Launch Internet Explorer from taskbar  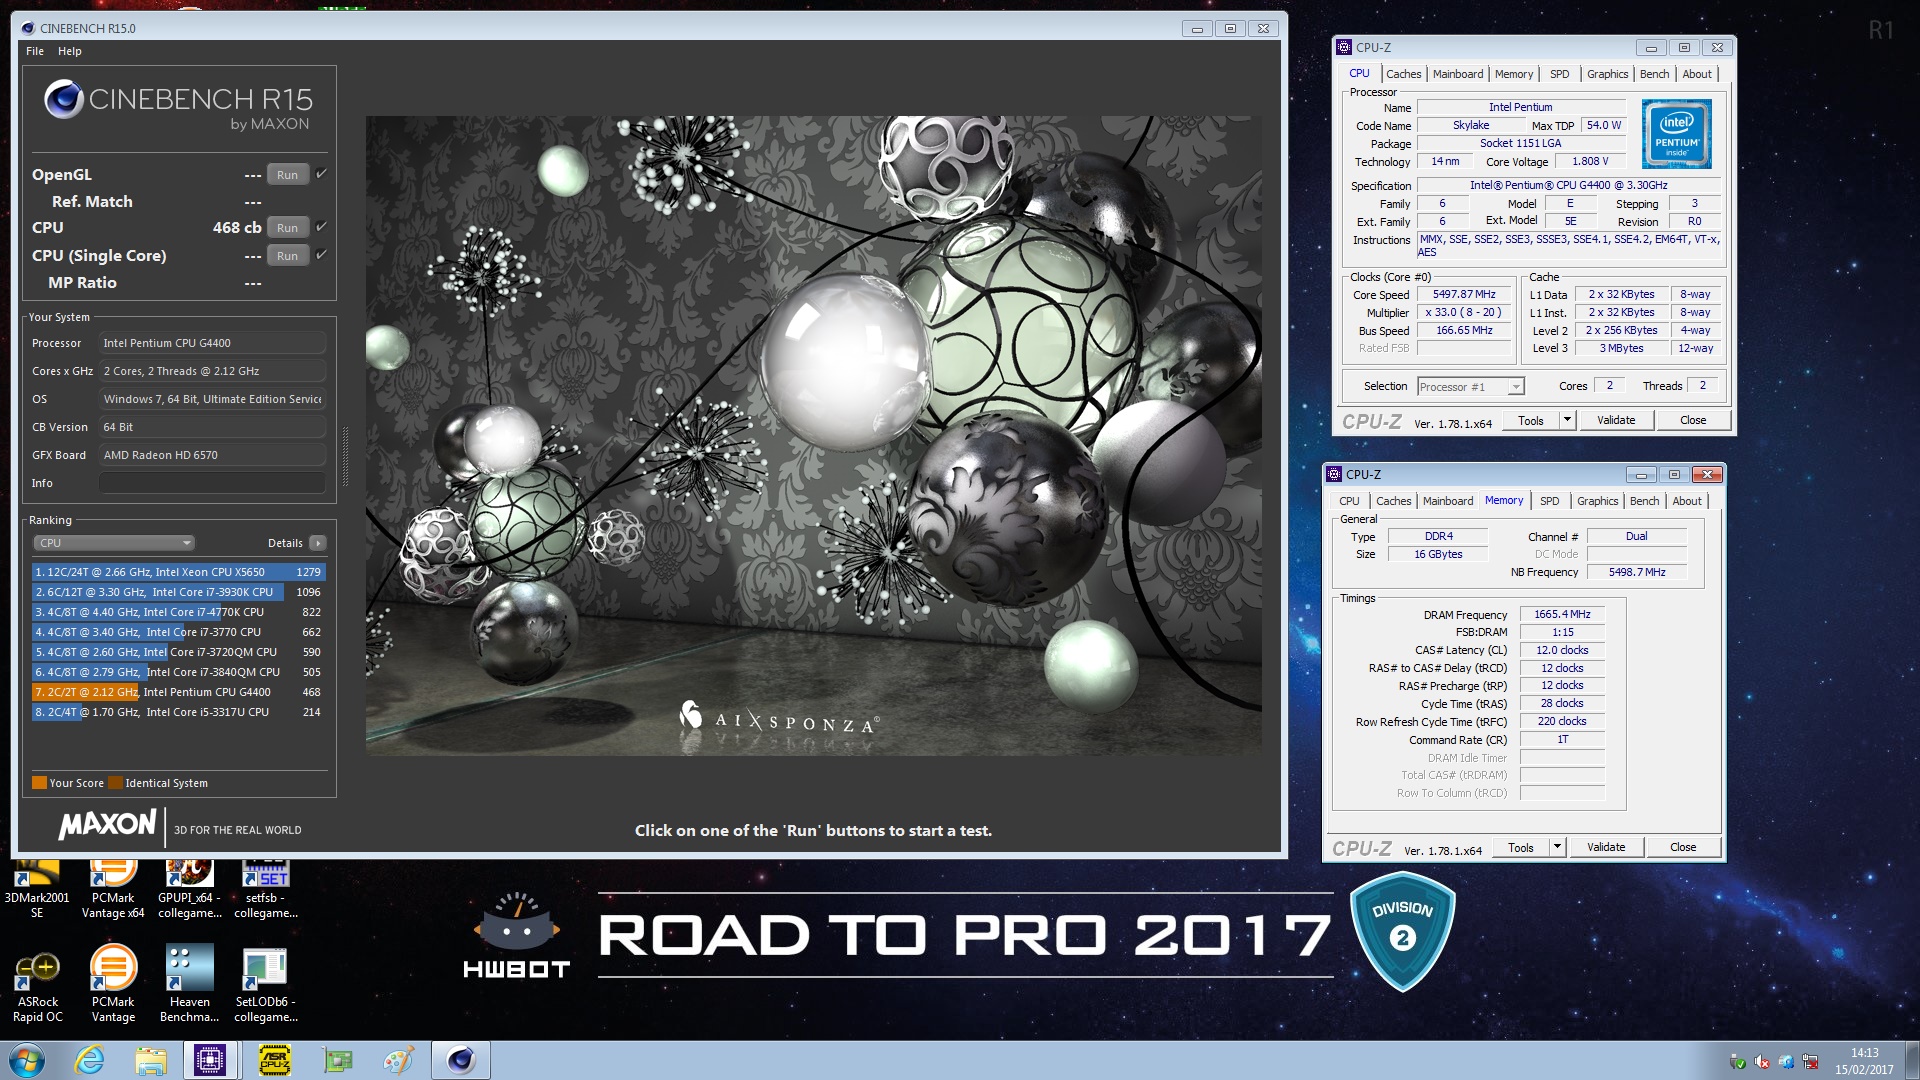point(90,1060)
